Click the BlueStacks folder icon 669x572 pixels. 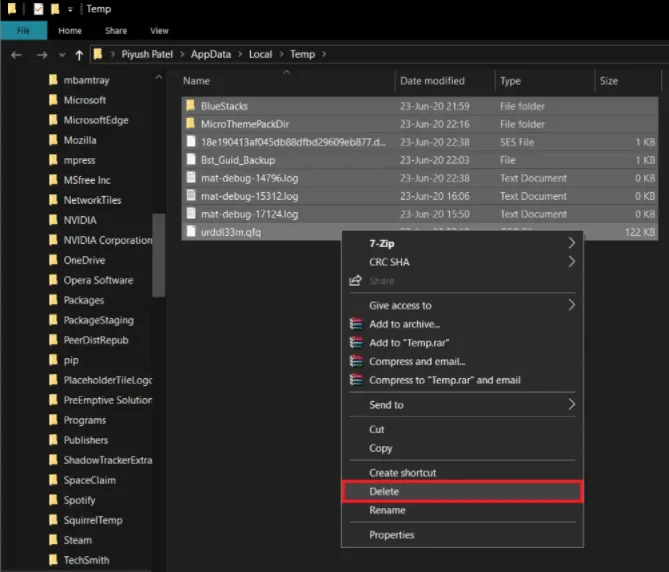coord(191,105)
